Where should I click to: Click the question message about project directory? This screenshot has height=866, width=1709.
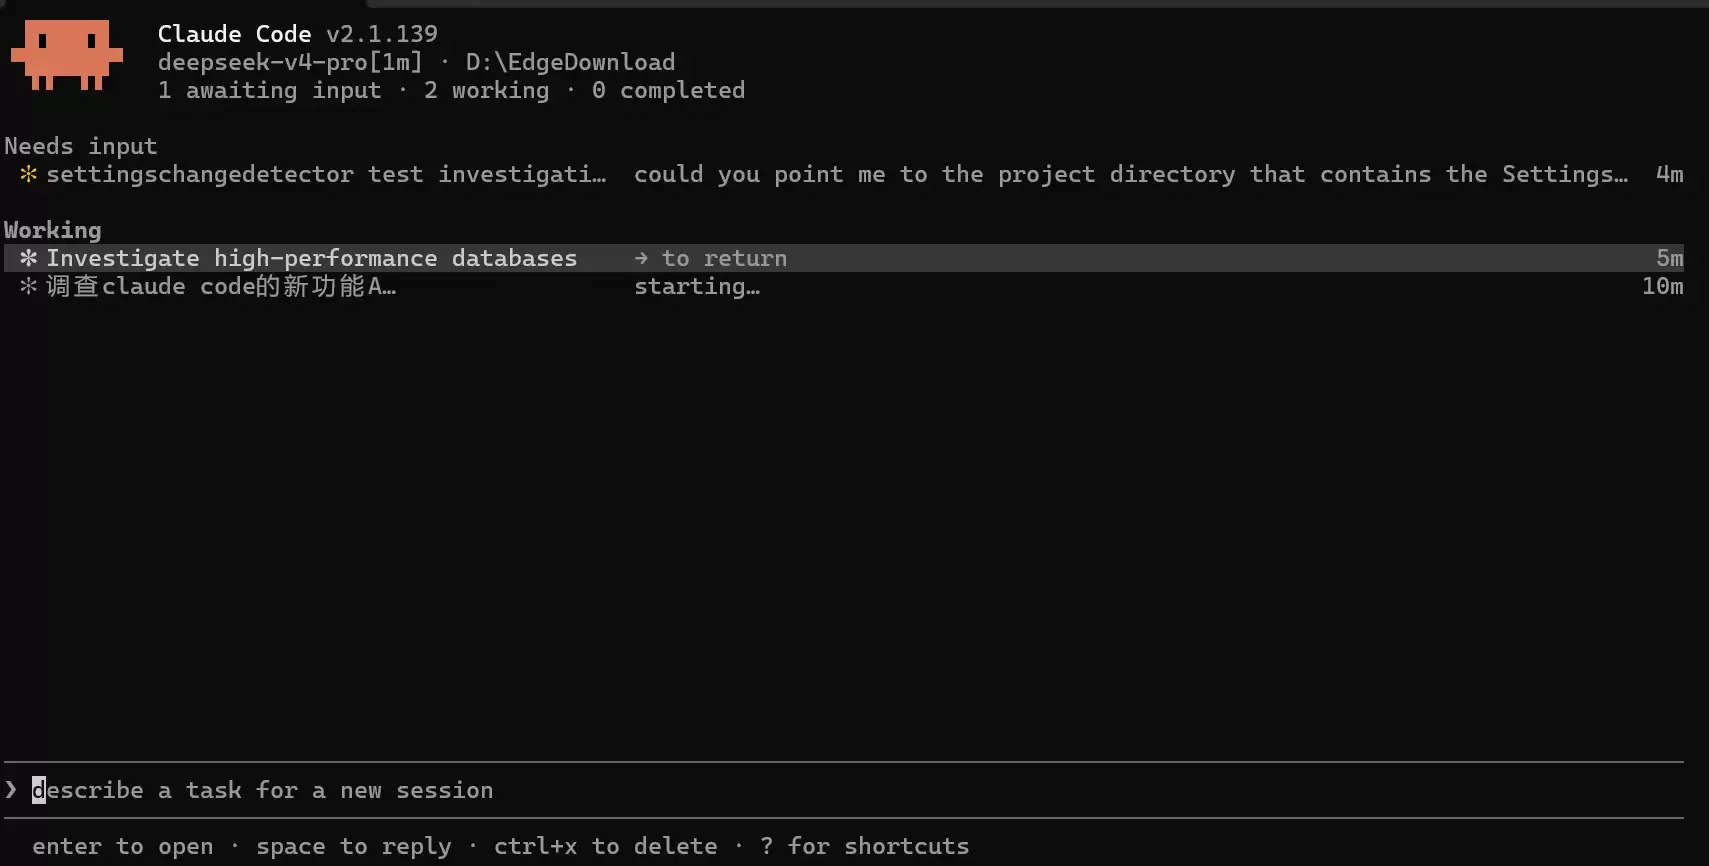[1131, 174]
